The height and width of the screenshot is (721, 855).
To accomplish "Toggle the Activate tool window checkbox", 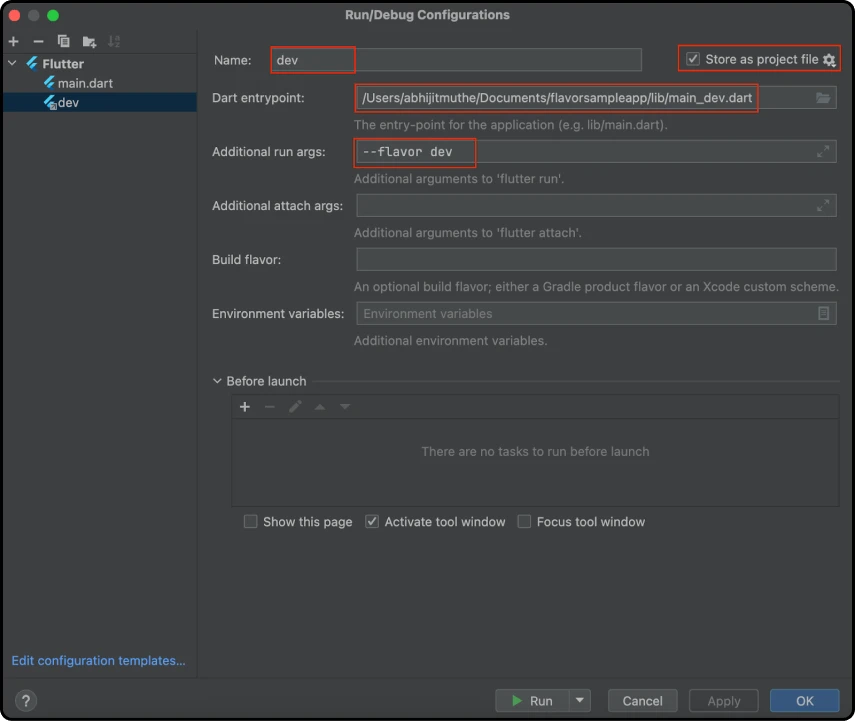I will tap(372, 522).
